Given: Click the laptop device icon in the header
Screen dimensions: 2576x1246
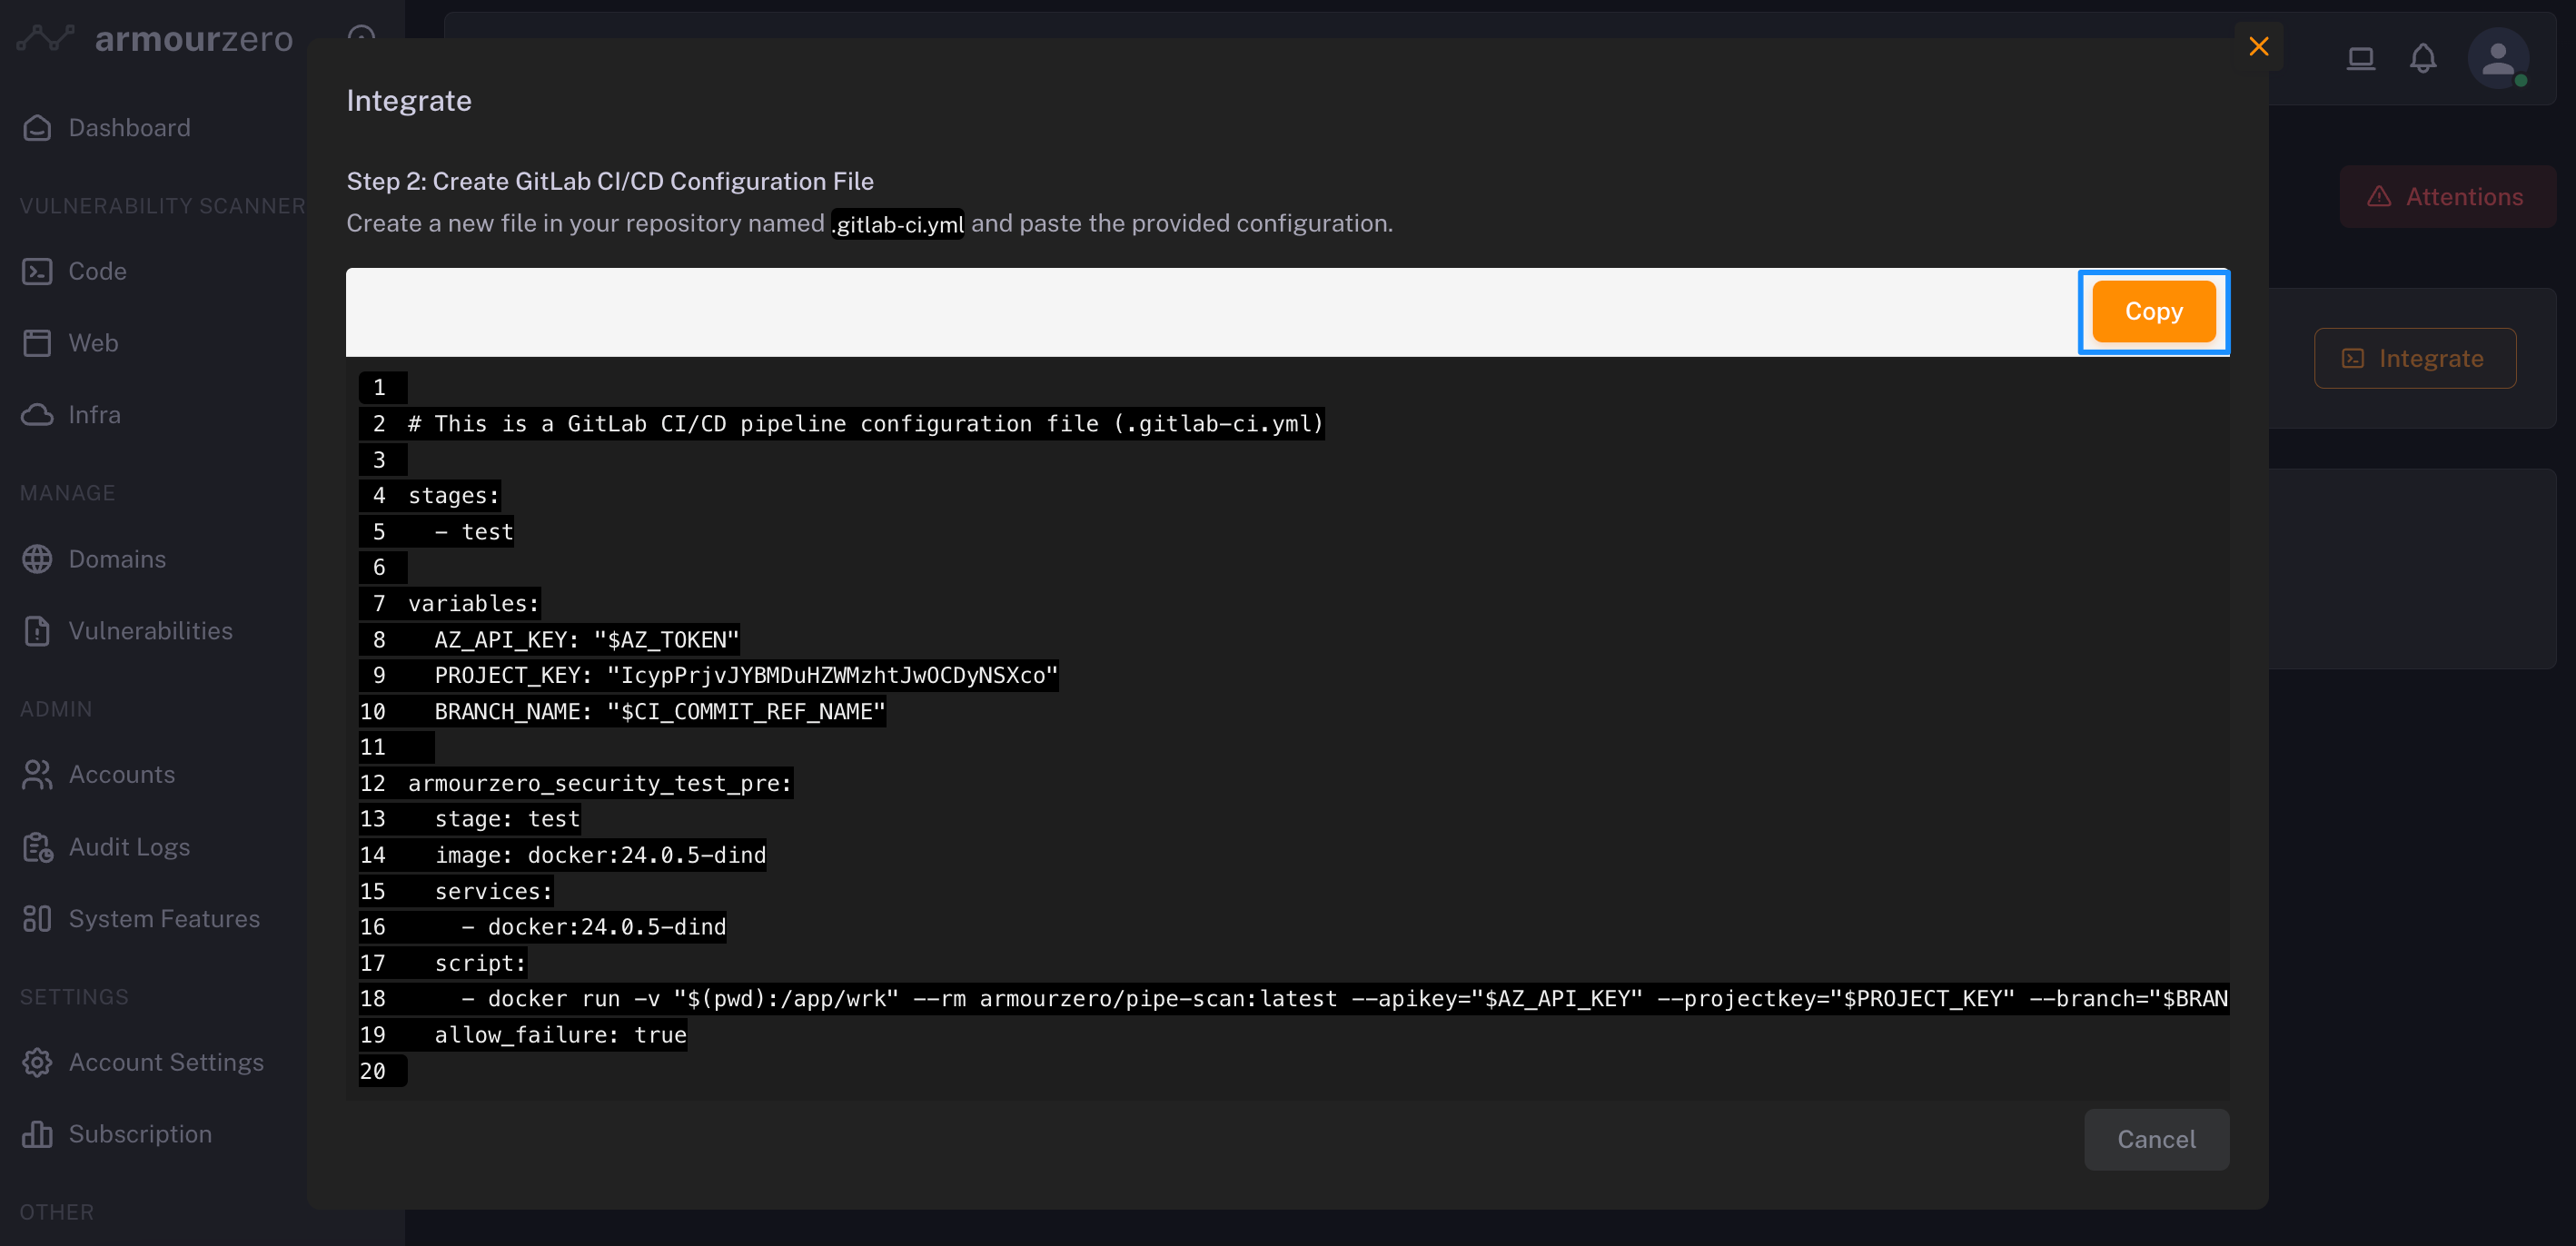Looking at the screenshot, I should click(2360, 59).
